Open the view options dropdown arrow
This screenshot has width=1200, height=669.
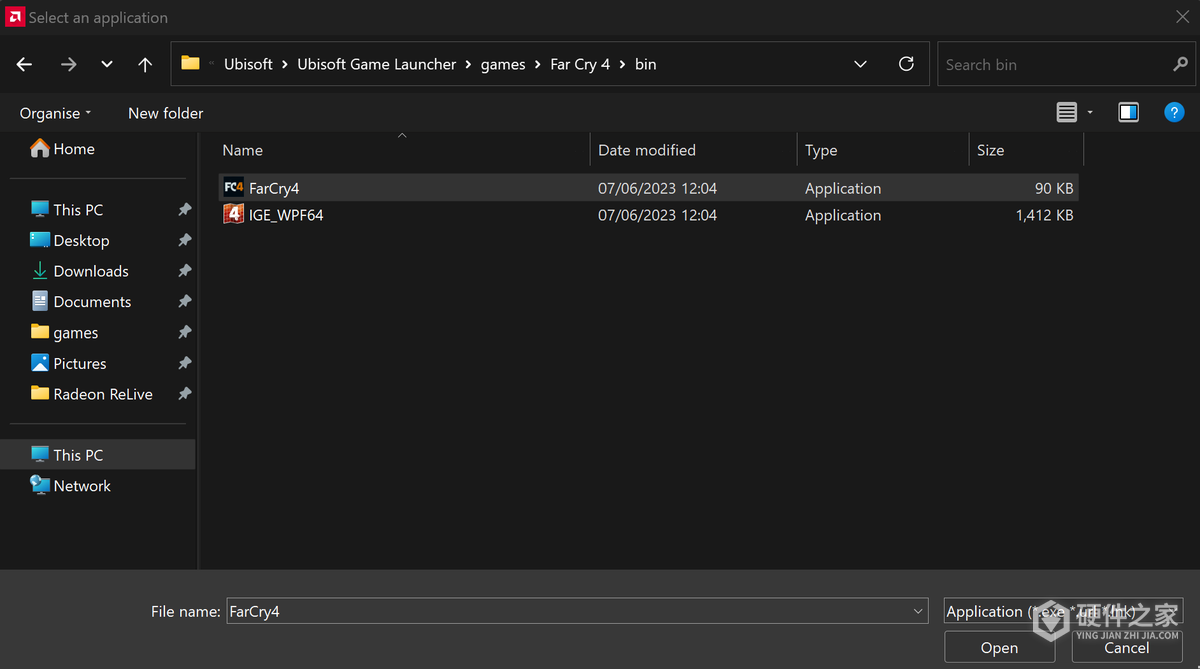1090,113
